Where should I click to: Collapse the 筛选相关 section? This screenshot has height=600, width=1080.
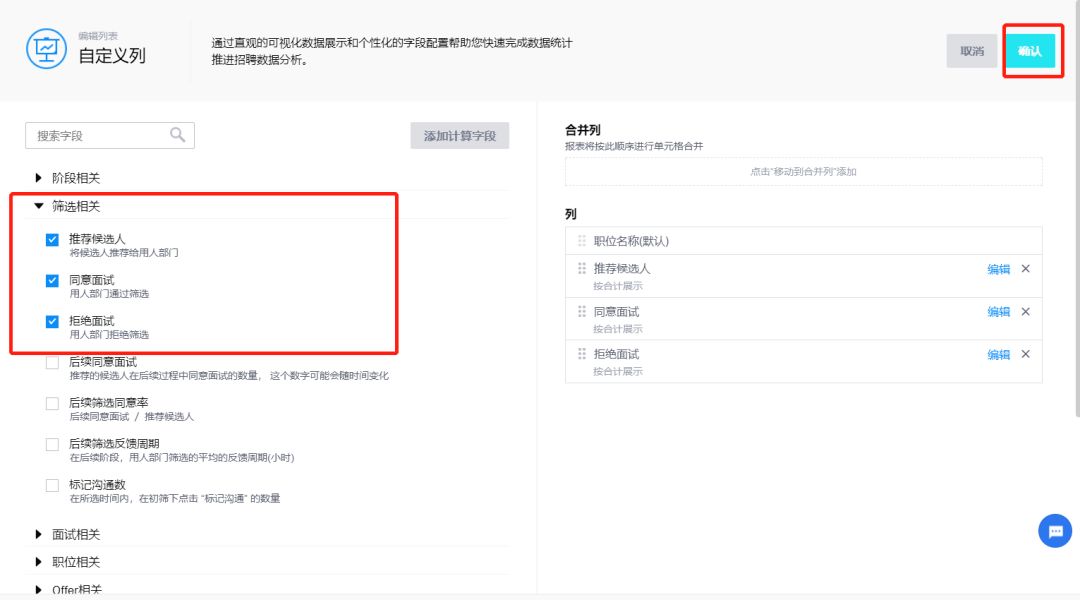click(39, 206)
